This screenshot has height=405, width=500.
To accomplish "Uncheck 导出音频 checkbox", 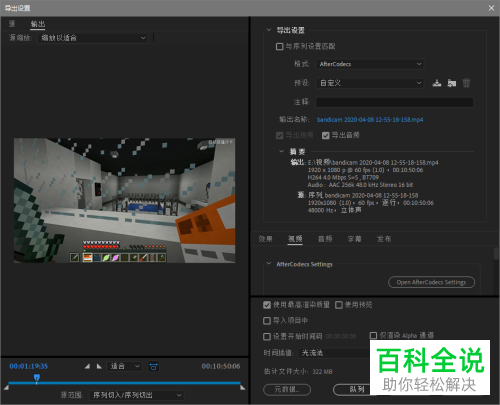I will coord(326,135).
